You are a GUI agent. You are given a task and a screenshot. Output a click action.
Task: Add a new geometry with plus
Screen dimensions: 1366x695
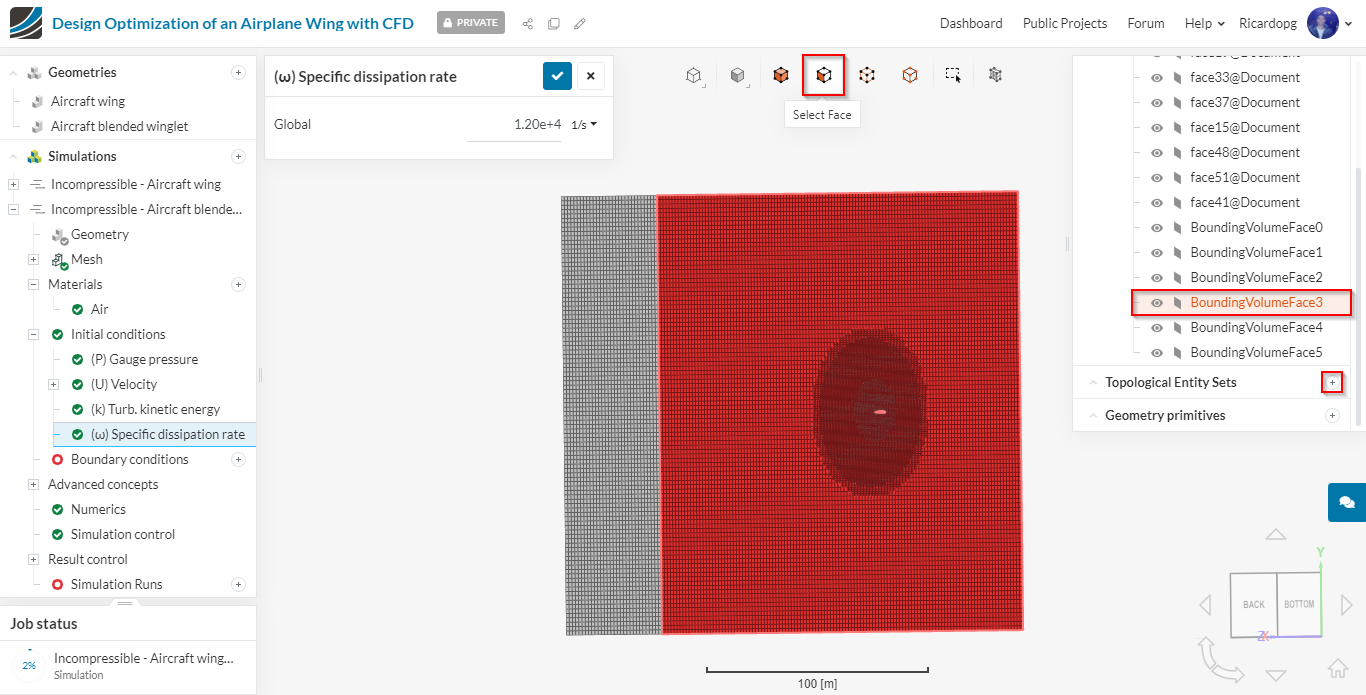(x=238, y=72)
